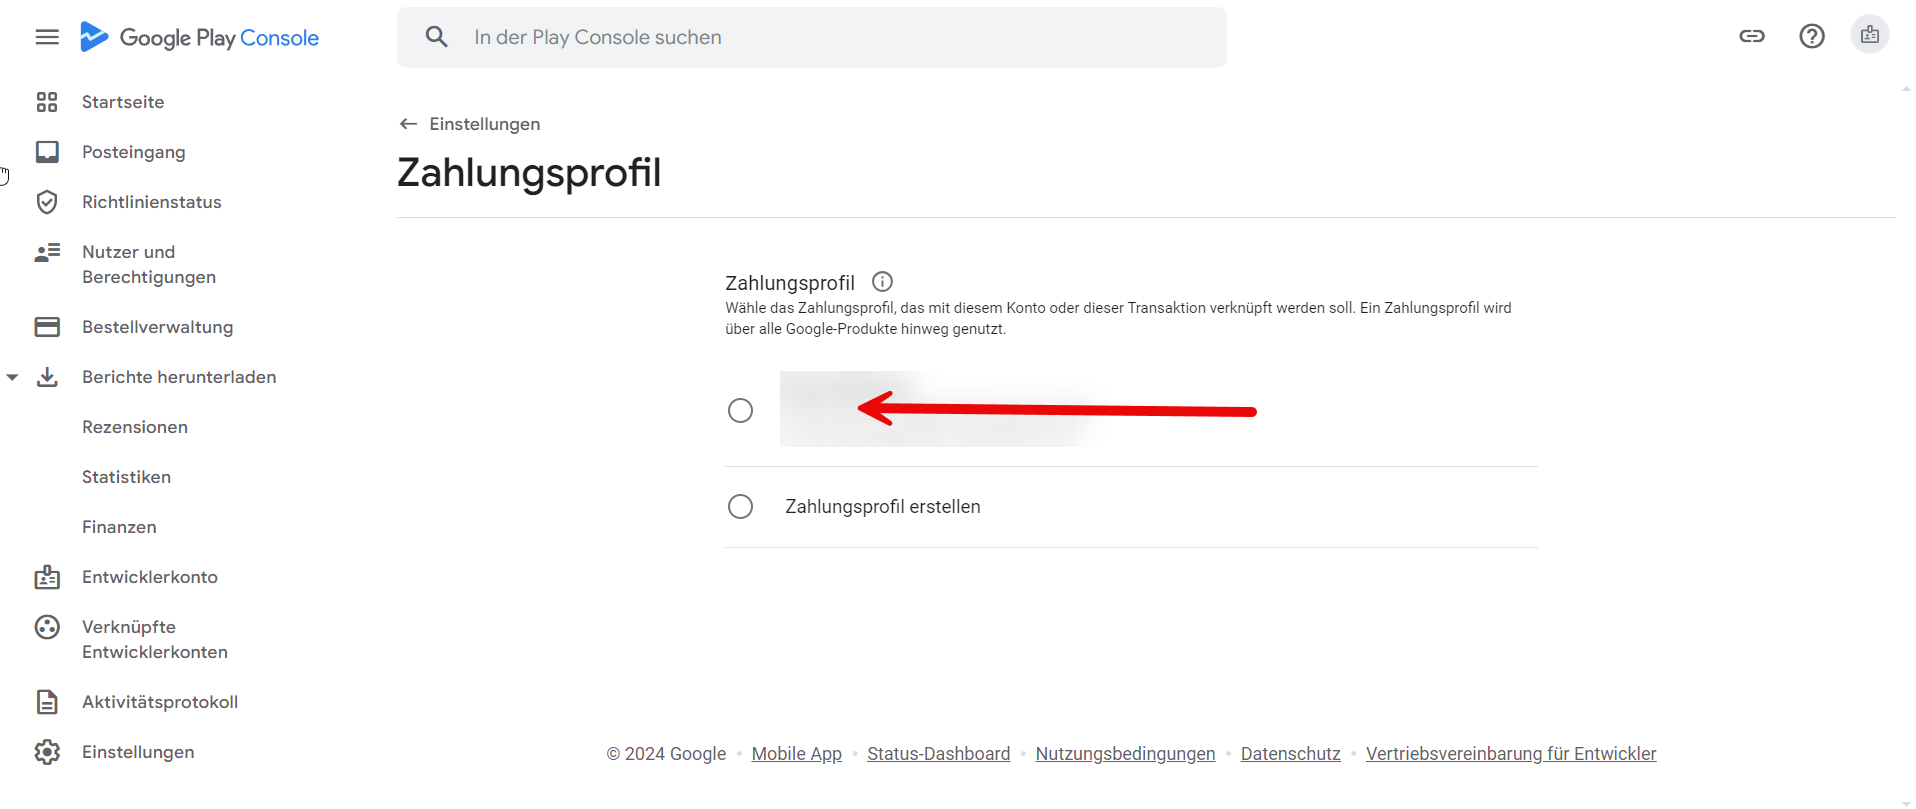
Task: Open the help question mark icon
Action: (1812, 36)
